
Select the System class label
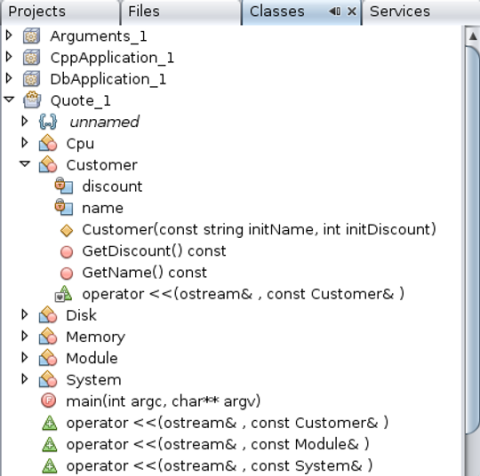[94, 380]
